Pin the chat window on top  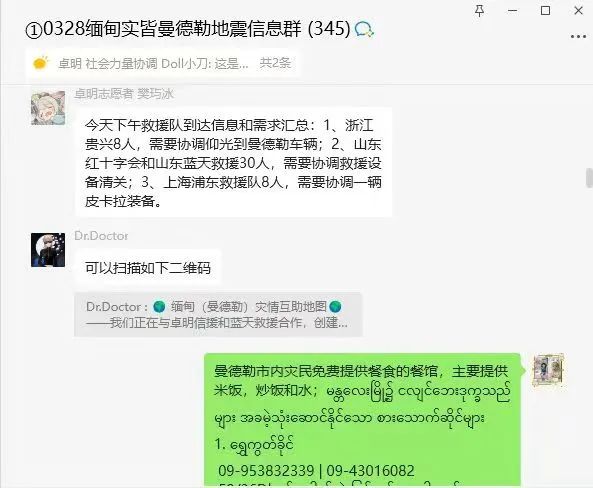[480, 11]
